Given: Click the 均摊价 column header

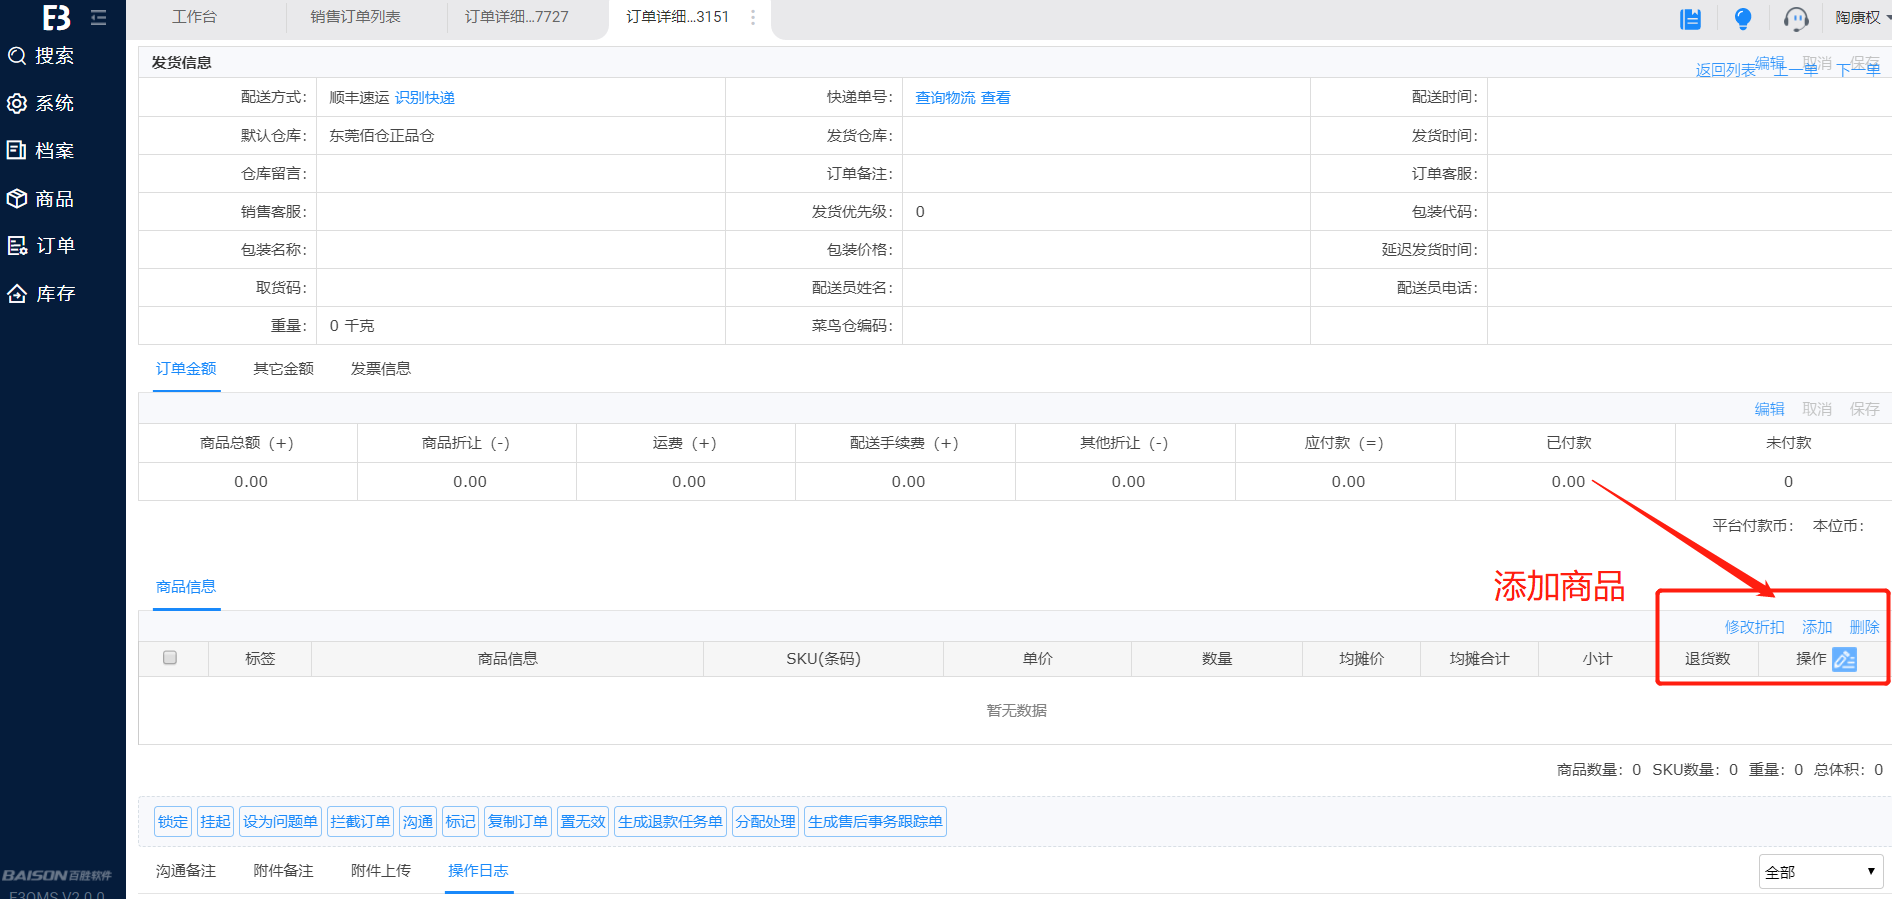Looking at the screenshot, I should coord(1361,659).
